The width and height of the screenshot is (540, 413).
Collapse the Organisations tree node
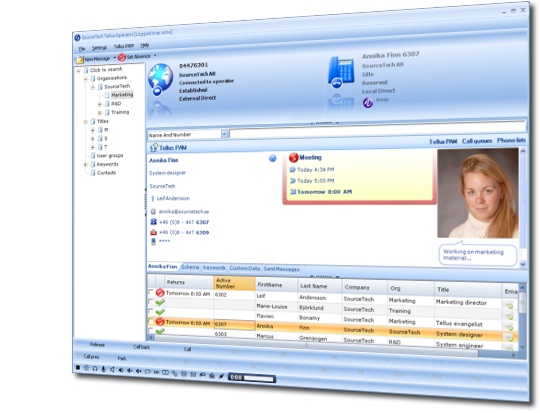(86, 79)
